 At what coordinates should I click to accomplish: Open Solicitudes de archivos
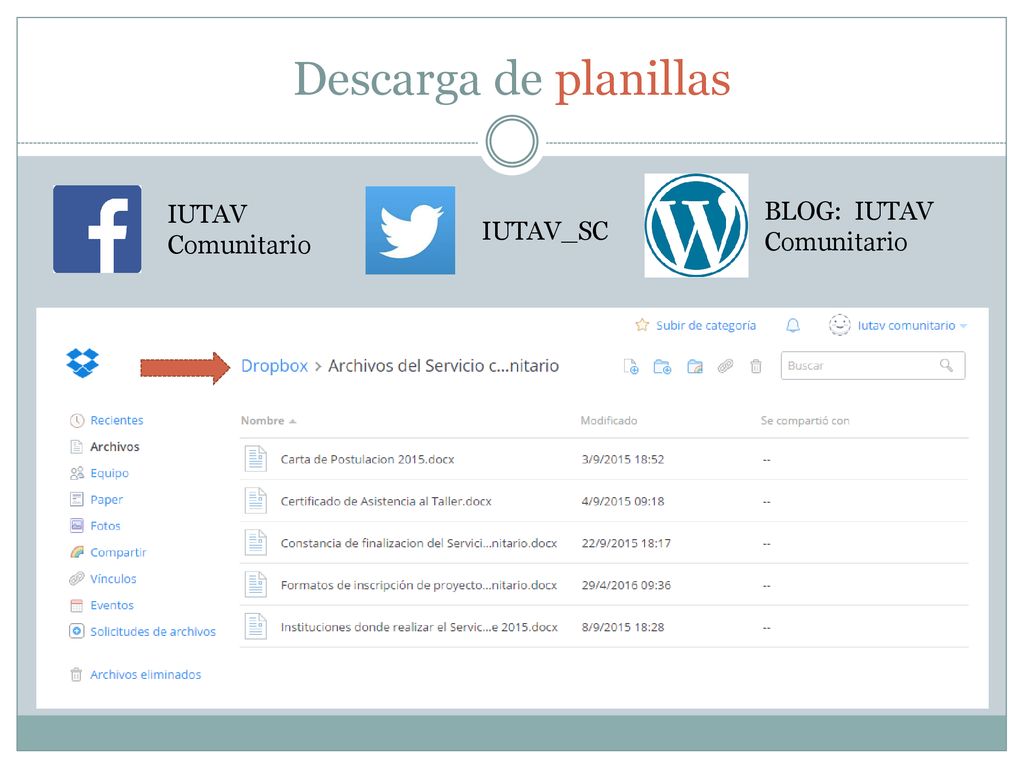[153, 632]
